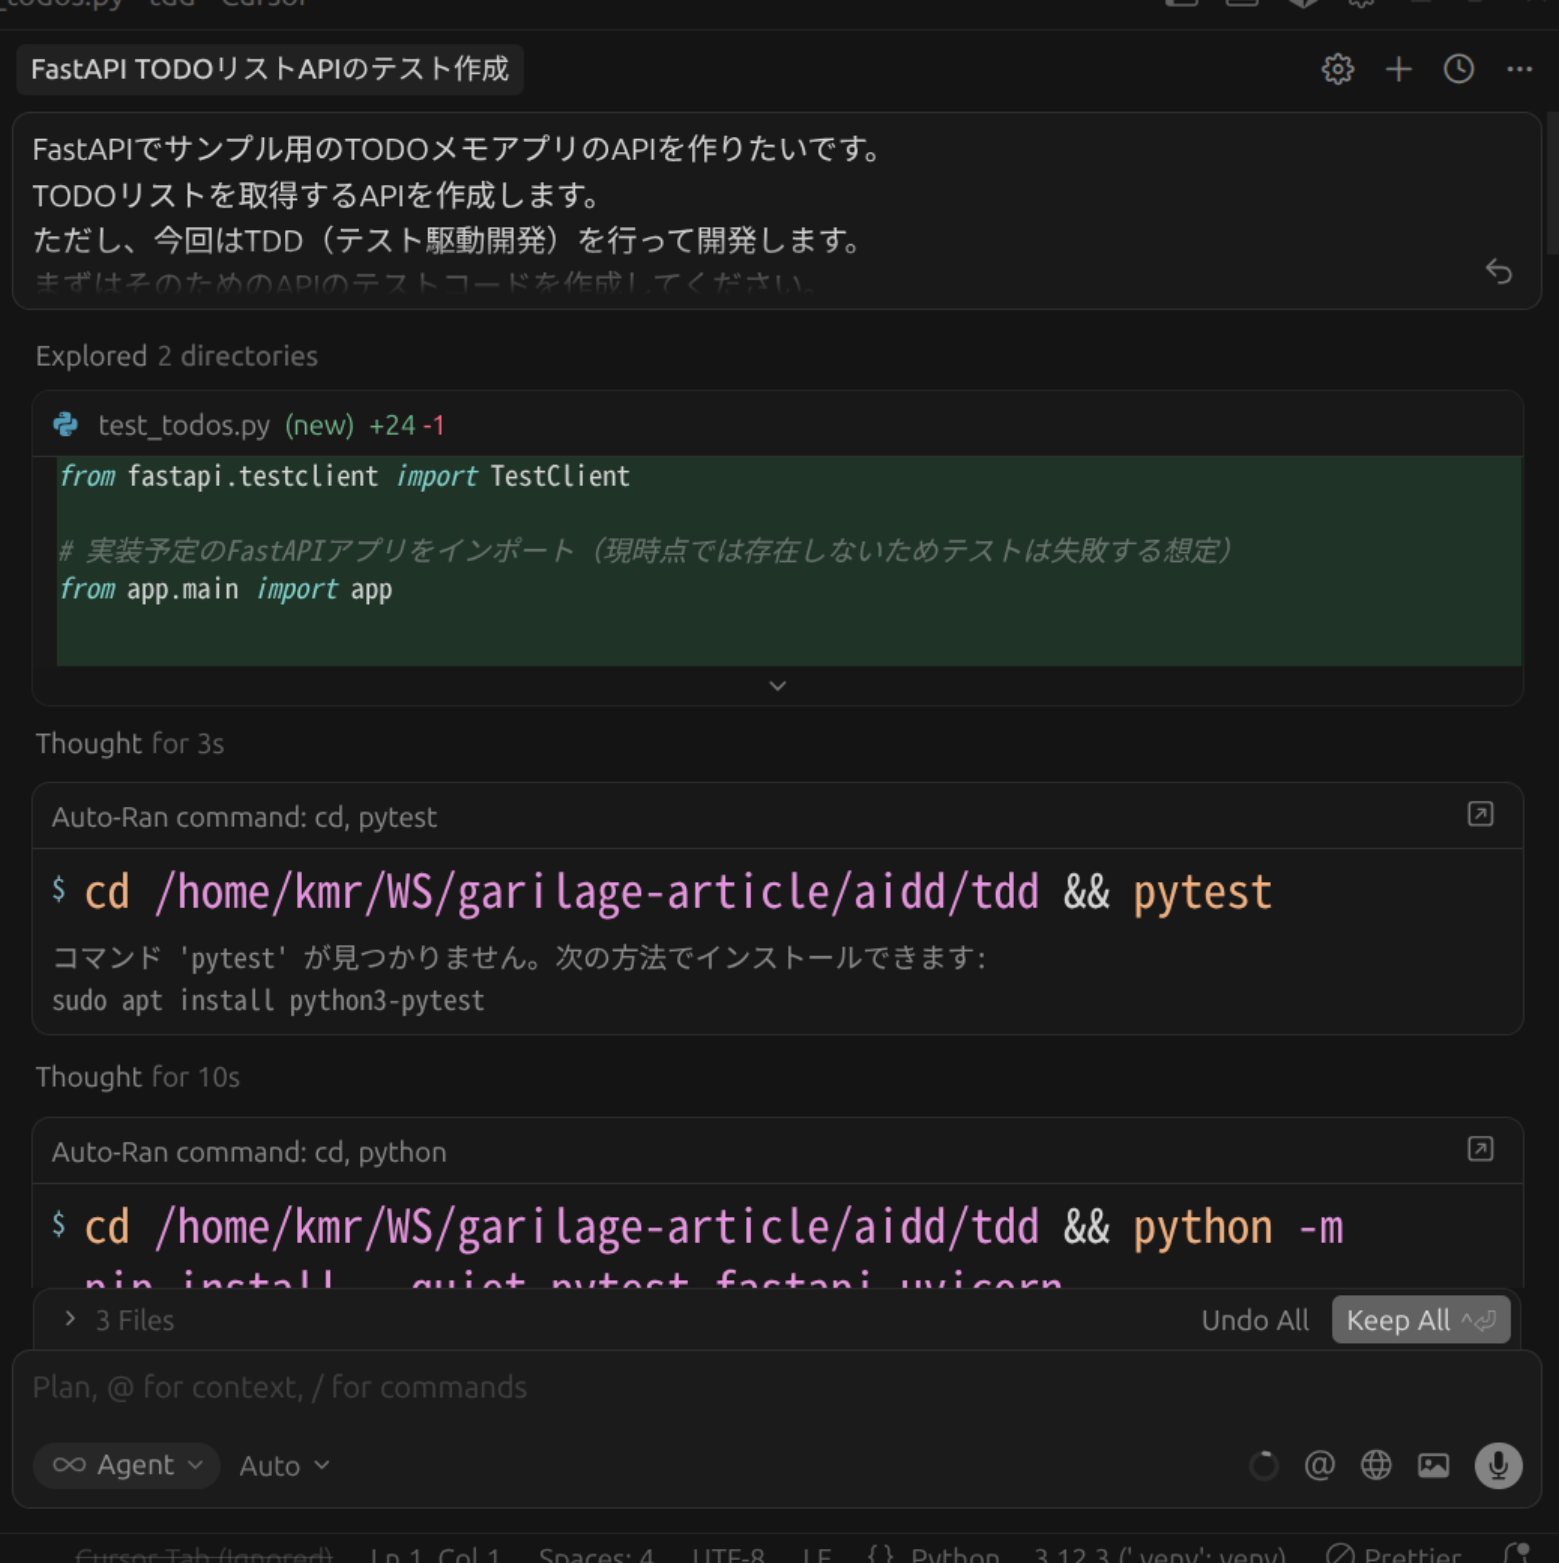Click the revert arrow beside the prompt
This screenshot has width=1559, height=1563.
click(x=1499, y=272)
